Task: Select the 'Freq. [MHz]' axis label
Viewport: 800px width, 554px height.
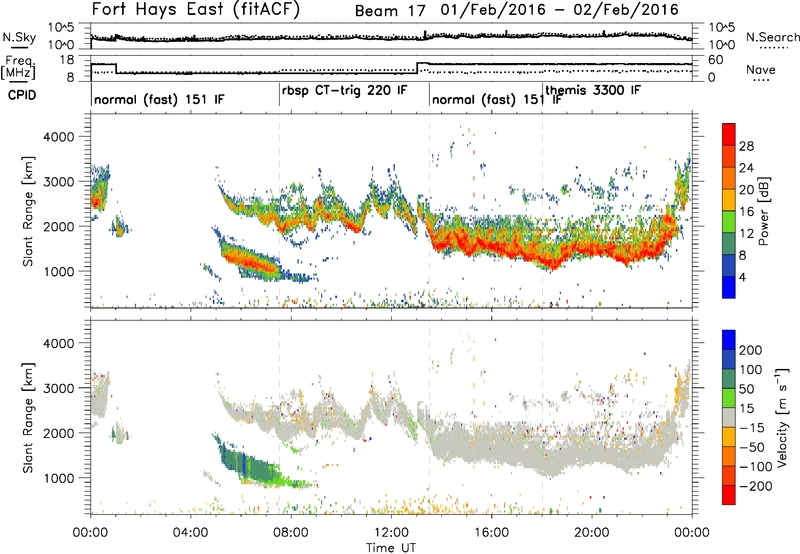Action: click(18, 67)
